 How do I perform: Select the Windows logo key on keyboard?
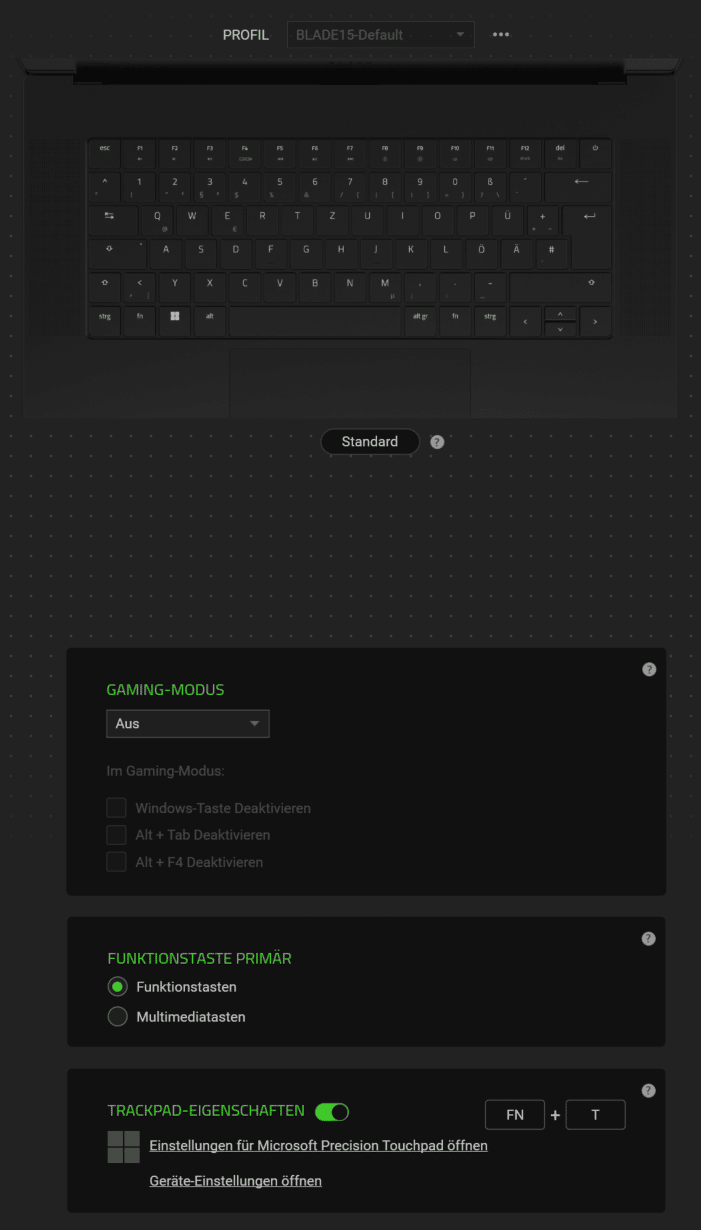click(x=175, y=316)
